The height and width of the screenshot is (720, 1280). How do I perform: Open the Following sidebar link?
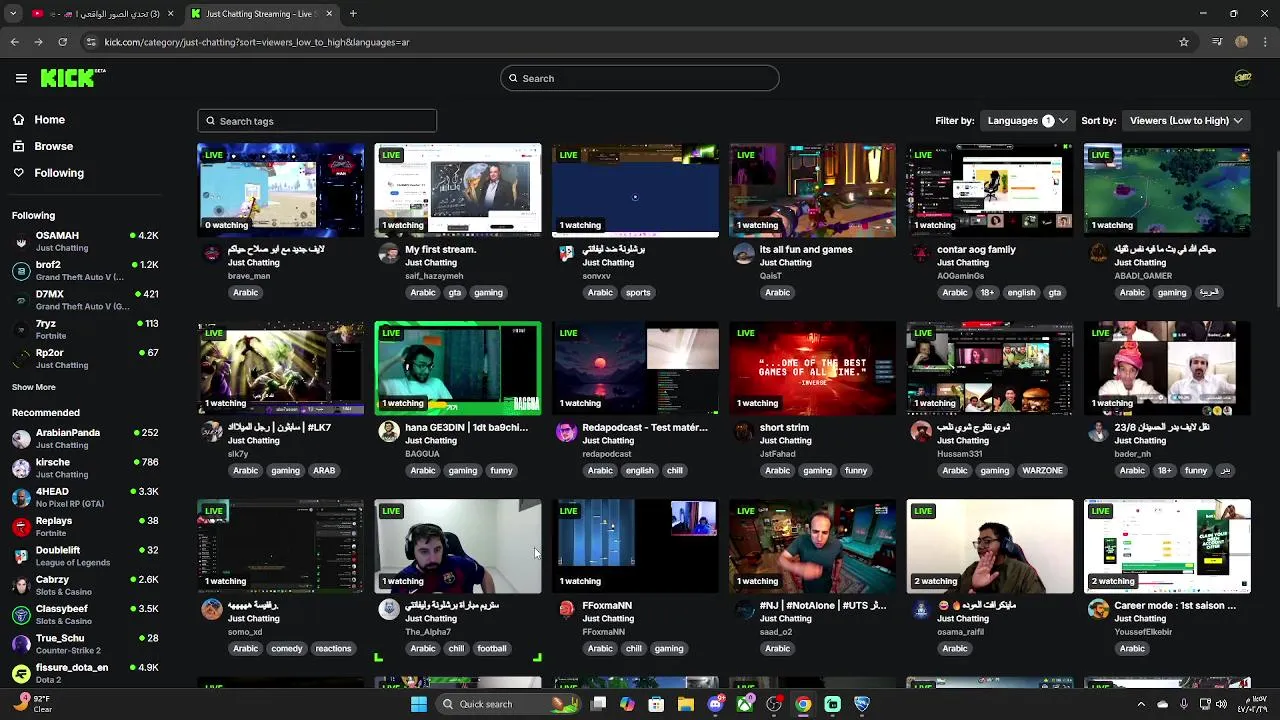point(58,173)
